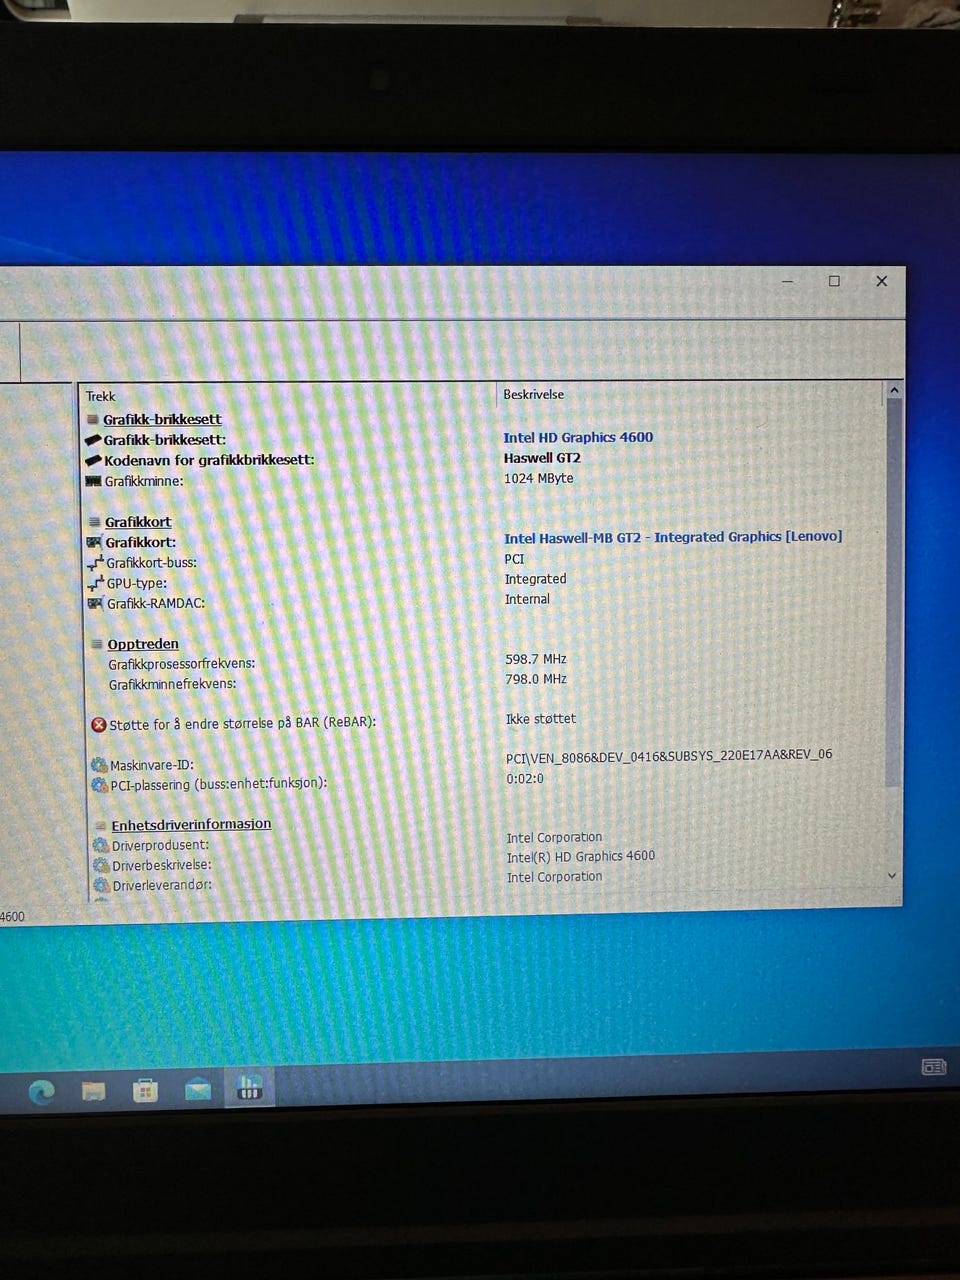
Task: Select the PCI\VEN_8086&DEV_0416 hardware ID value
Action: tap(669, 755)
